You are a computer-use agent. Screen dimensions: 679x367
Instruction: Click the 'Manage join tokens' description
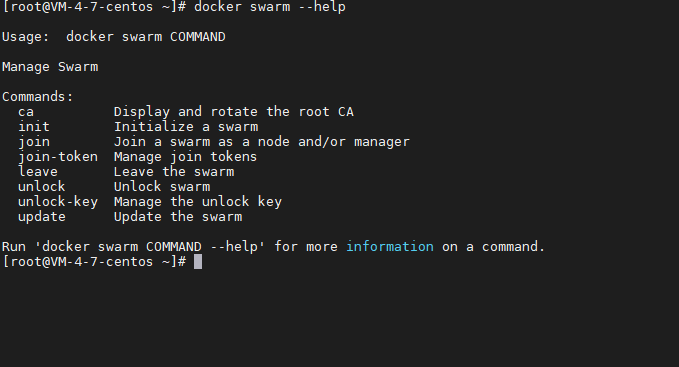185,157
